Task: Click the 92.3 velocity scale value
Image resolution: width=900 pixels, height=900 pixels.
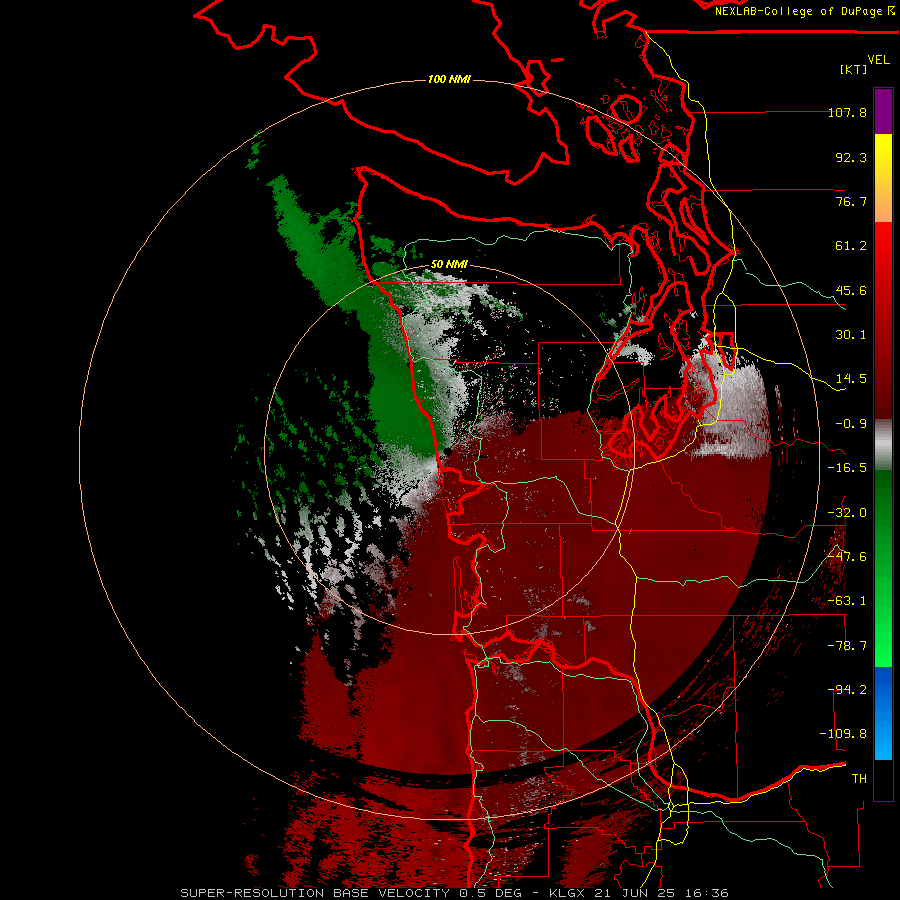Action: point(851,157)
